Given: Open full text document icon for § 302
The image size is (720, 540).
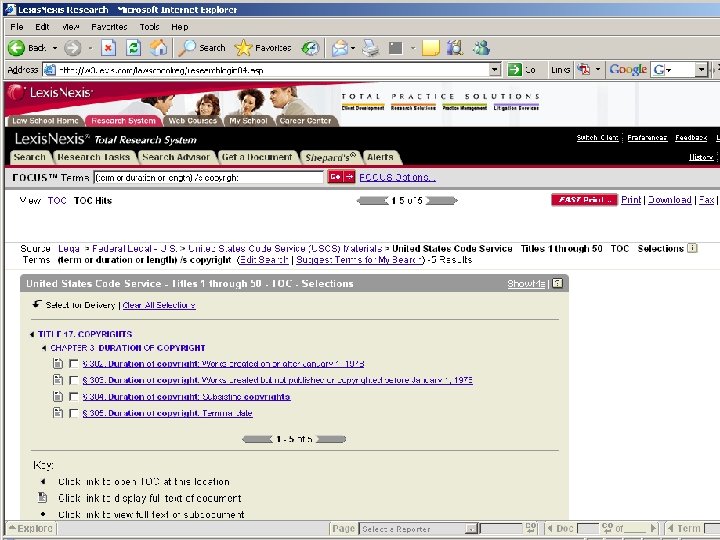Looking at the screenshot, I should click(x=57, y=363).
